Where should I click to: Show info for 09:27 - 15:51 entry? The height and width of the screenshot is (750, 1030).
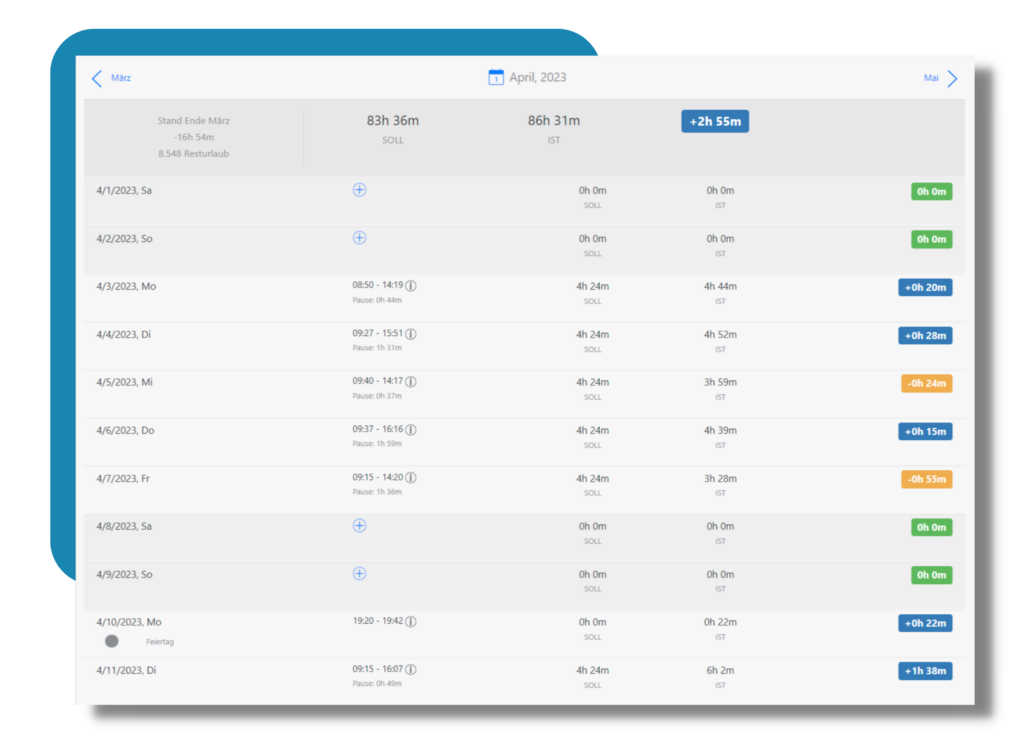[411, 334]
